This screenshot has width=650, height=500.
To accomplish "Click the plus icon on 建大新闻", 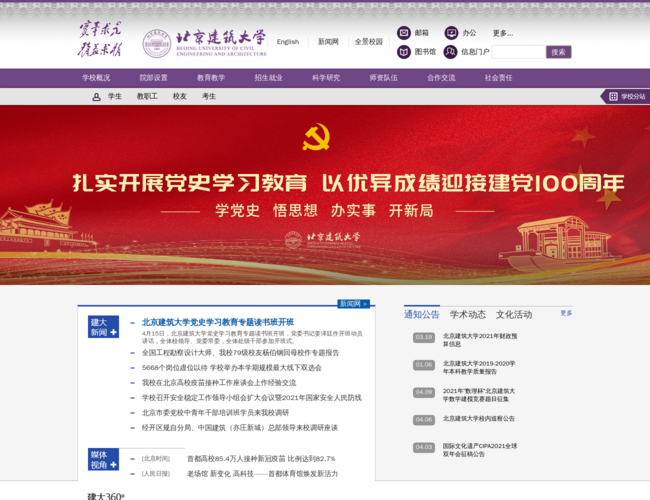I will pos(113,332).
